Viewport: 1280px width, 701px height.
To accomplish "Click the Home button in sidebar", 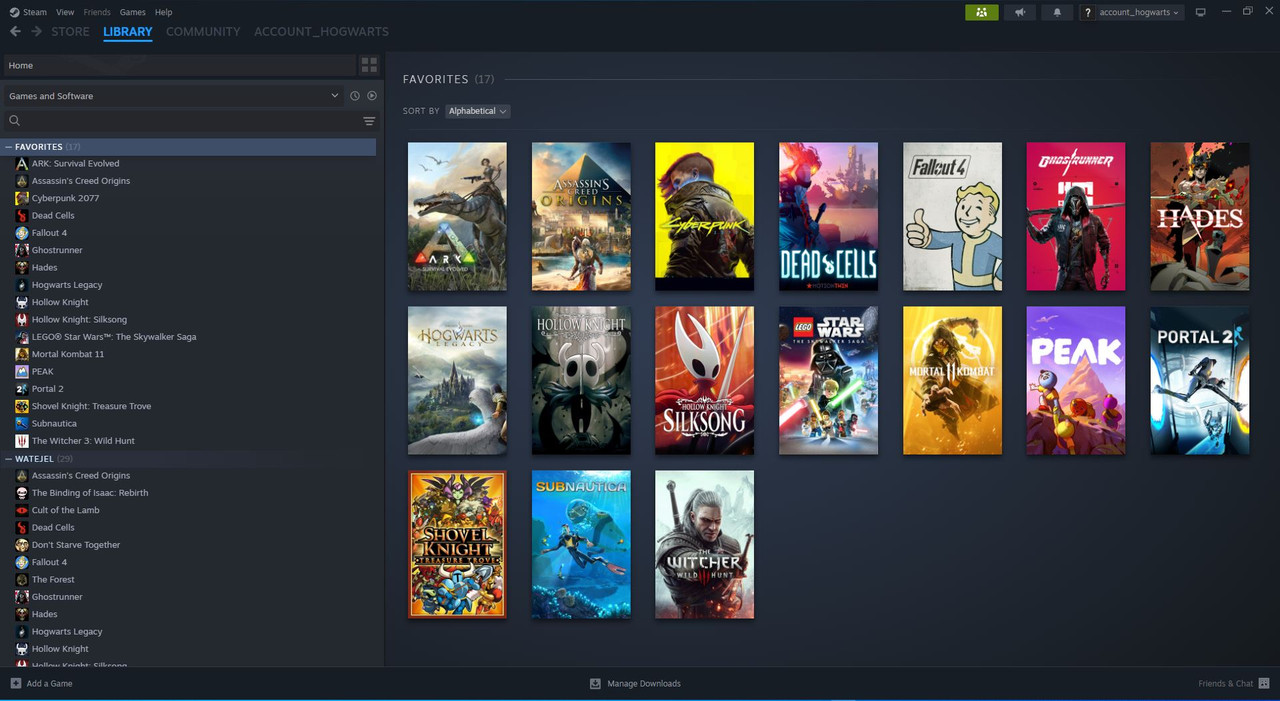I will click(x=179, y=65).
